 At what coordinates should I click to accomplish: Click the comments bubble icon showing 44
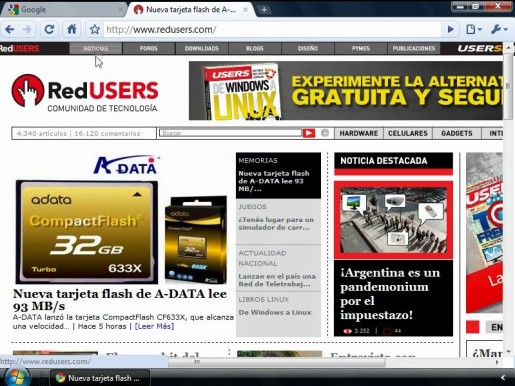(x=387, y=331)
